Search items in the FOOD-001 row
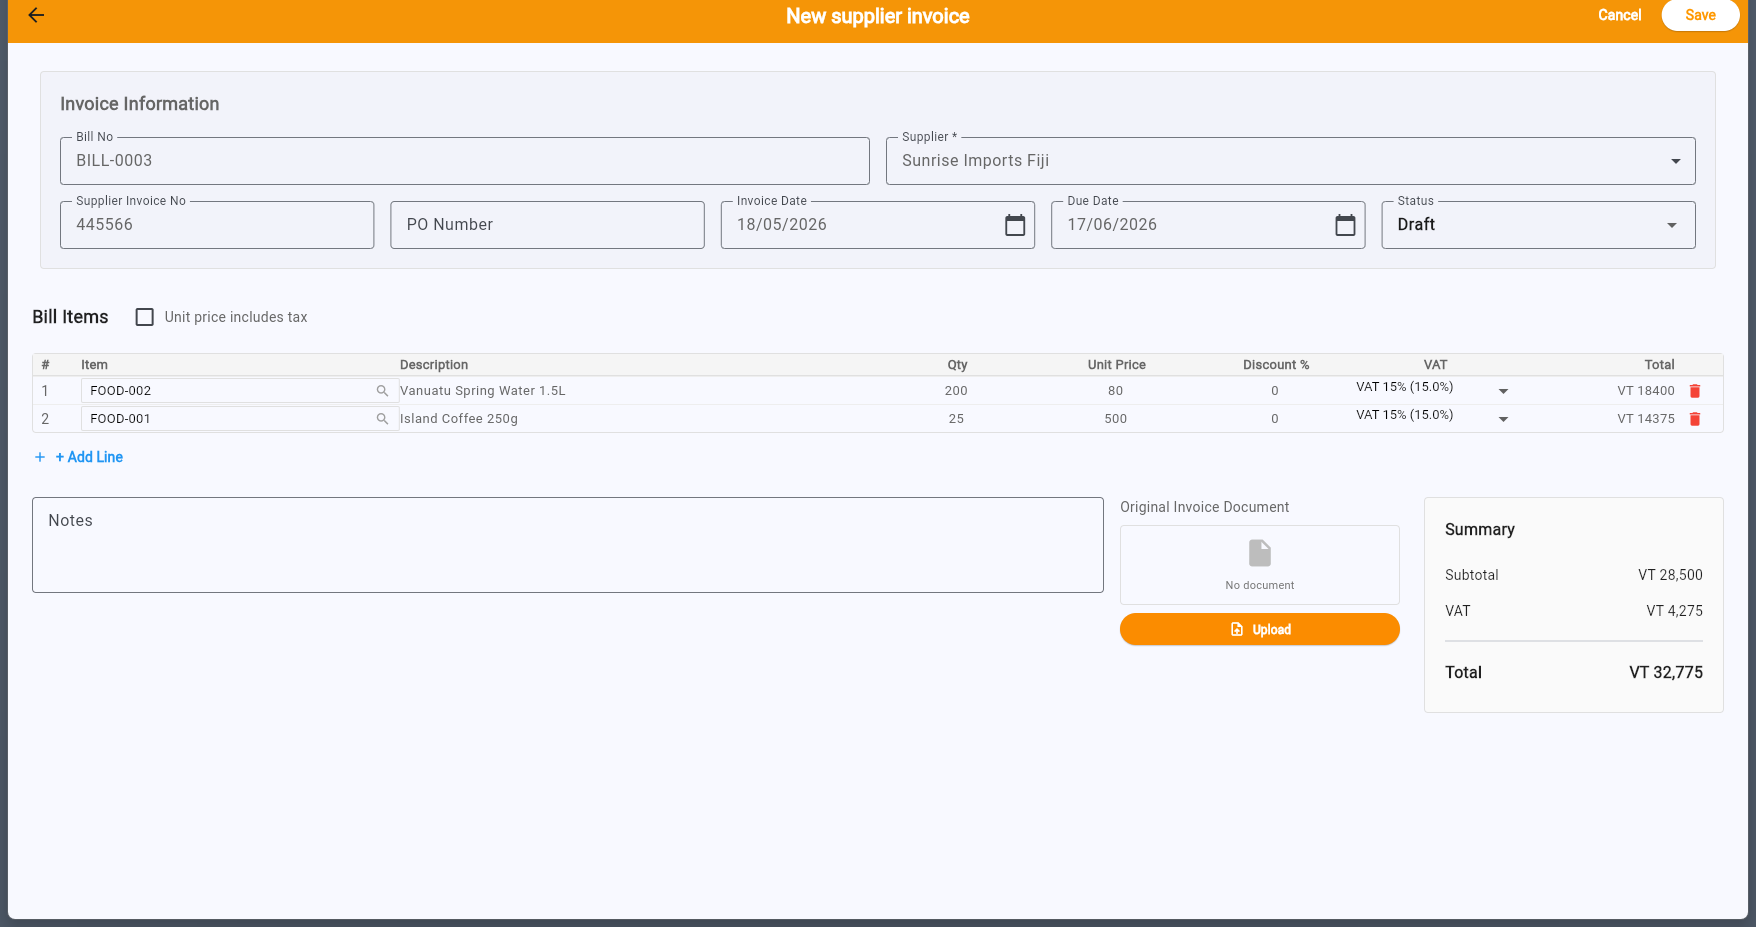This screenshot has width=1756, height=927. tap(382, 419)
